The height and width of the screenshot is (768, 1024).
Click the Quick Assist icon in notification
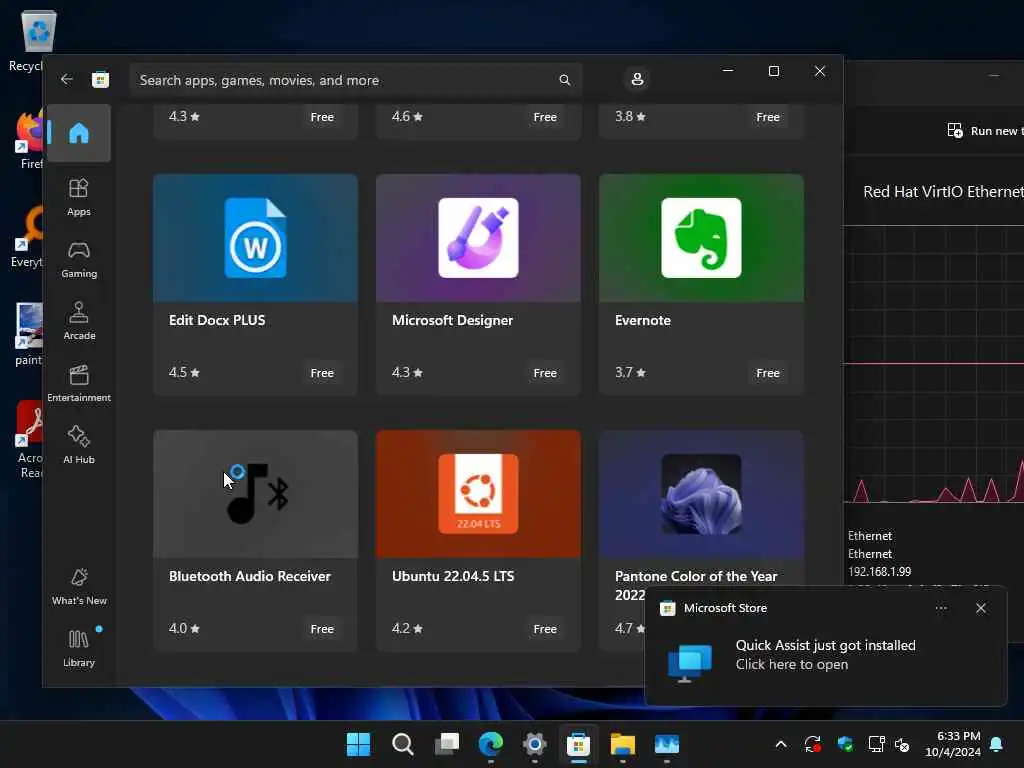click(690, 662)
